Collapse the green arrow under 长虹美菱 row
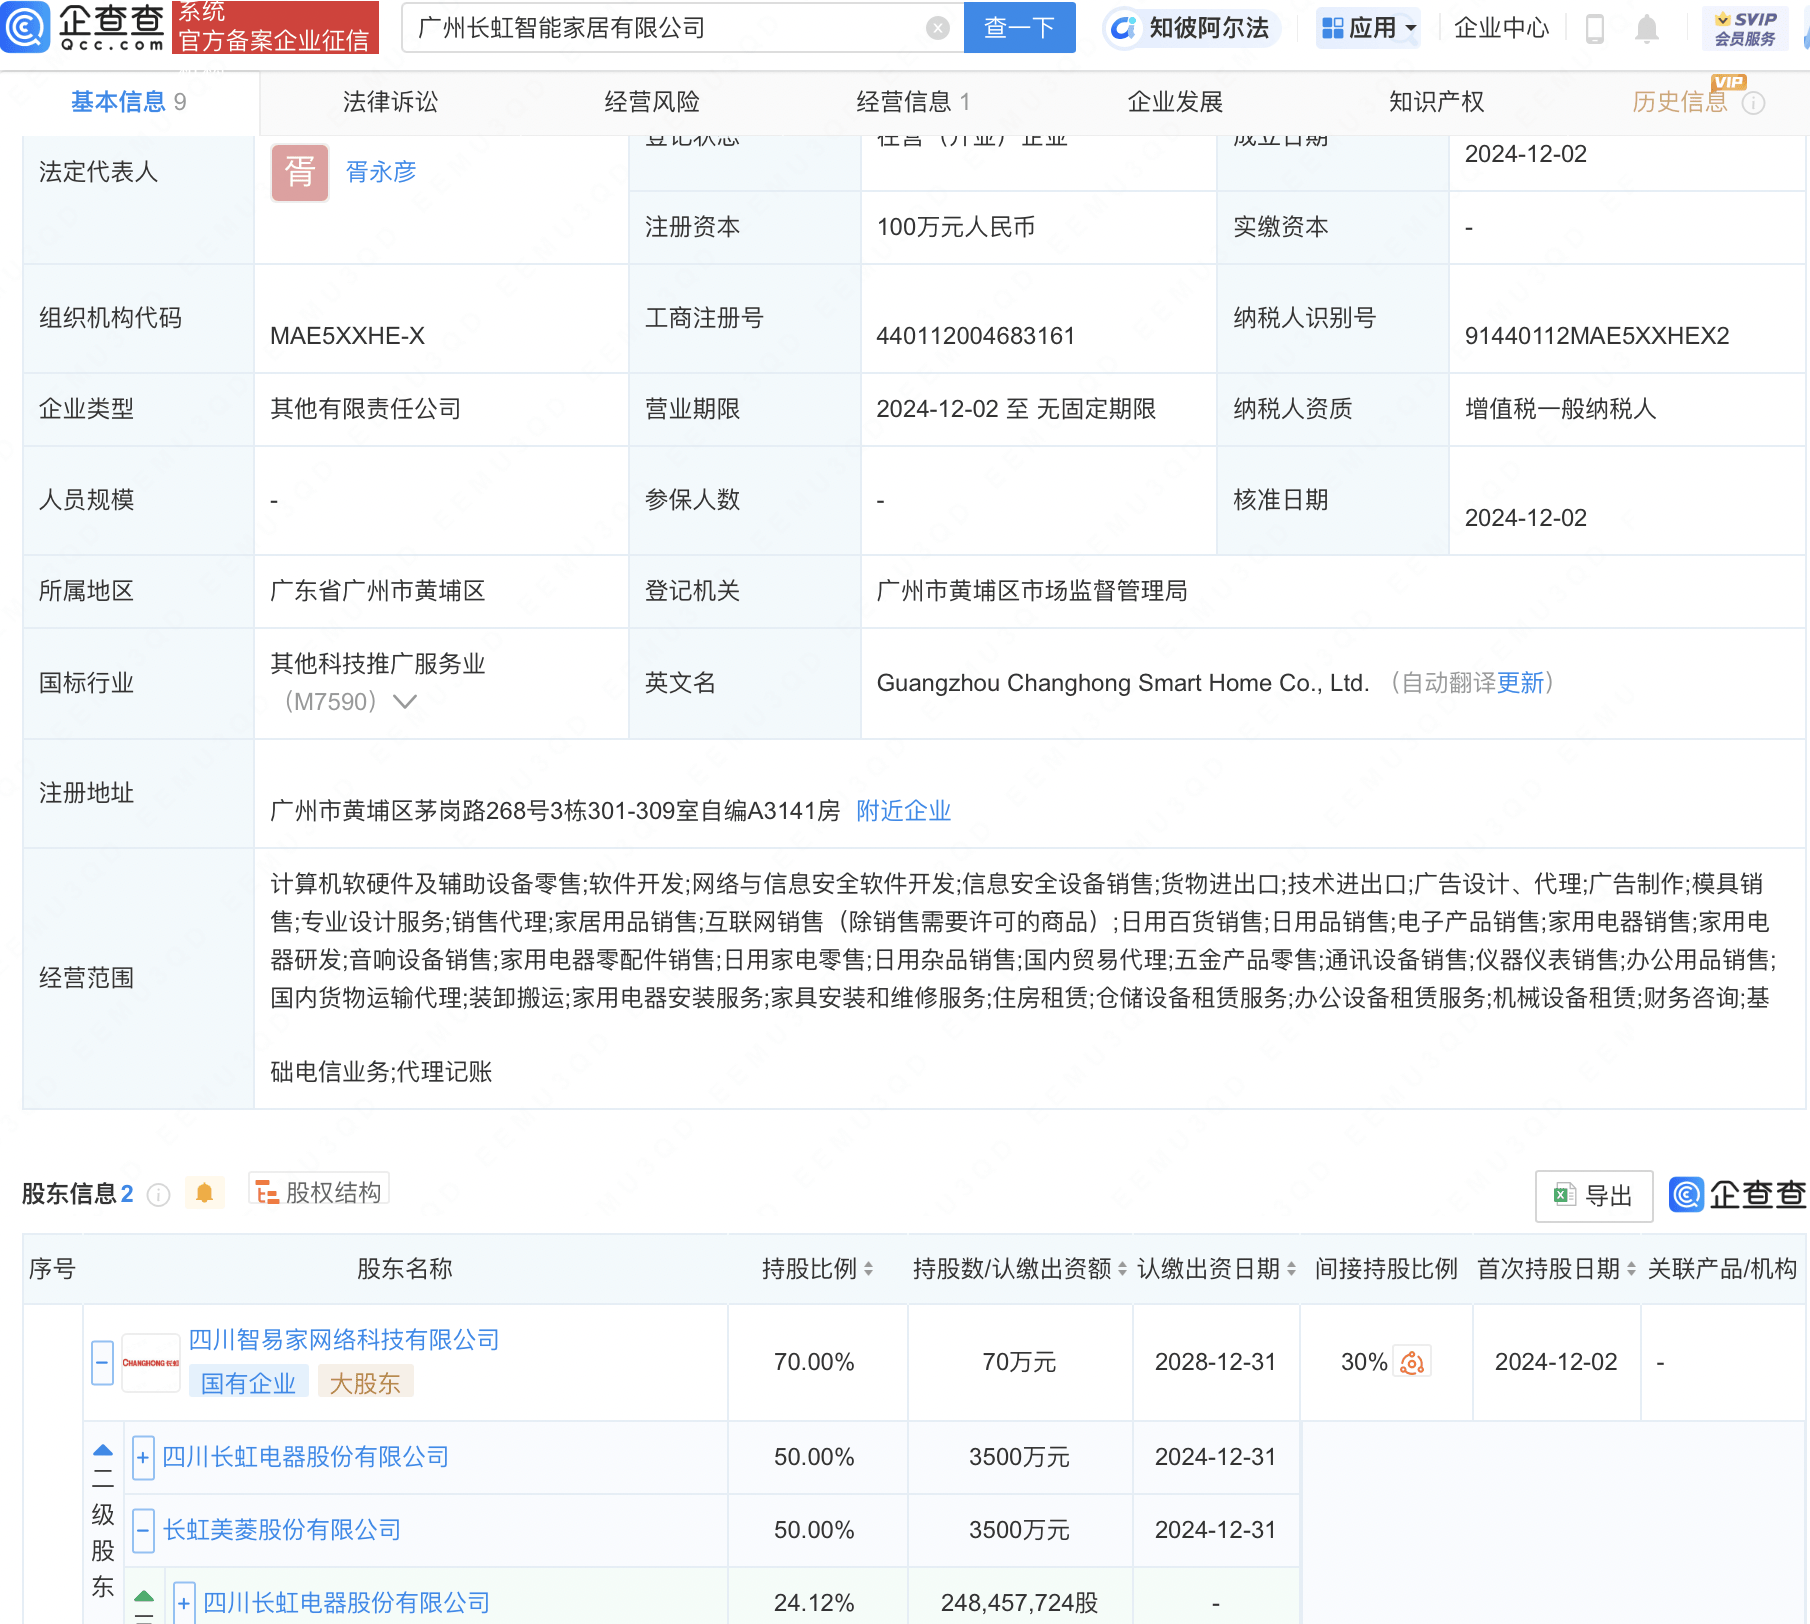Image resolution: width=1810 pixels, height=1624 pixels. [x=144, y=1596]
